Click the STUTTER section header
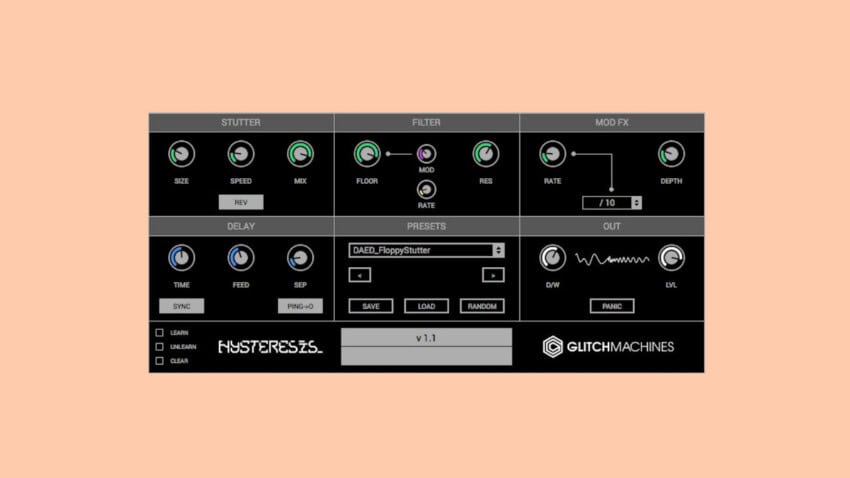Screen dimensions: 850x478 (241, 122)
